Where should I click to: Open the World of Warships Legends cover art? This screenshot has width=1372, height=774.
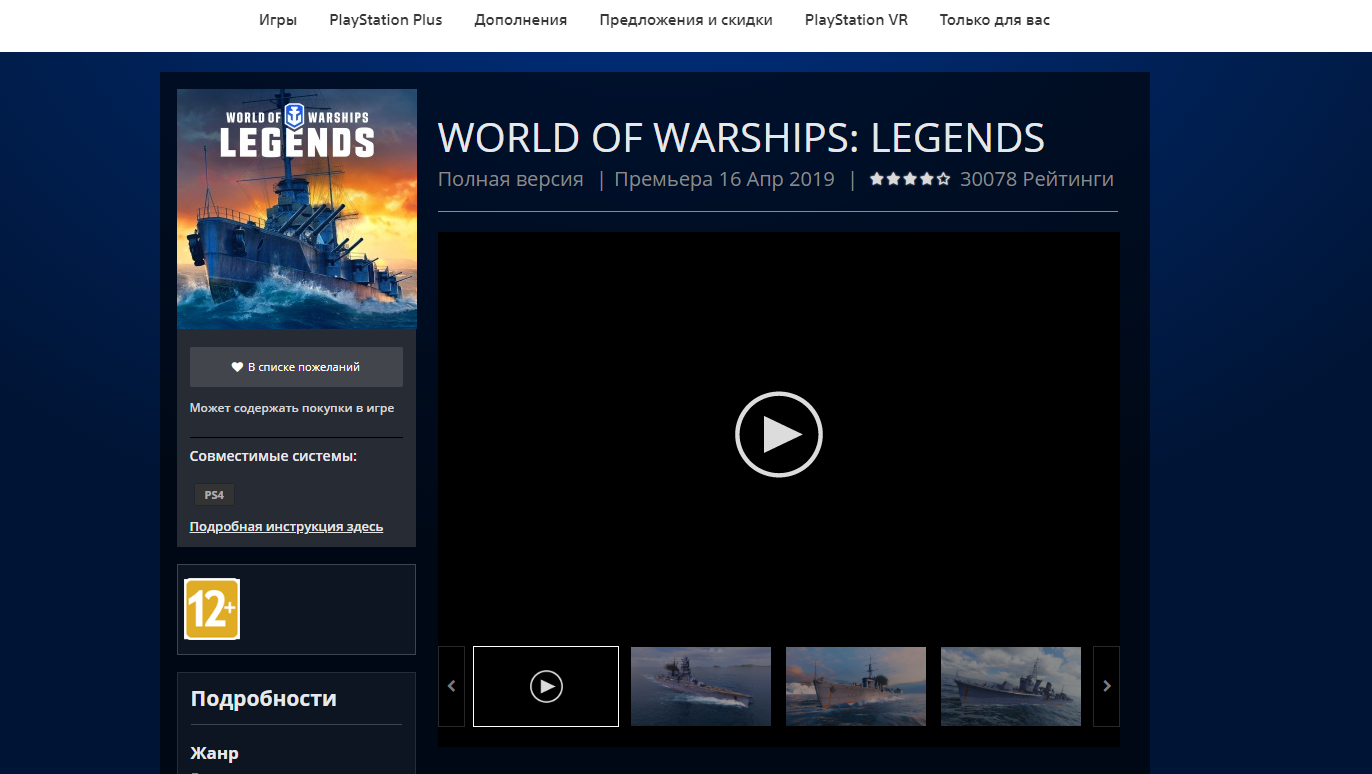[x=296, y=209]
